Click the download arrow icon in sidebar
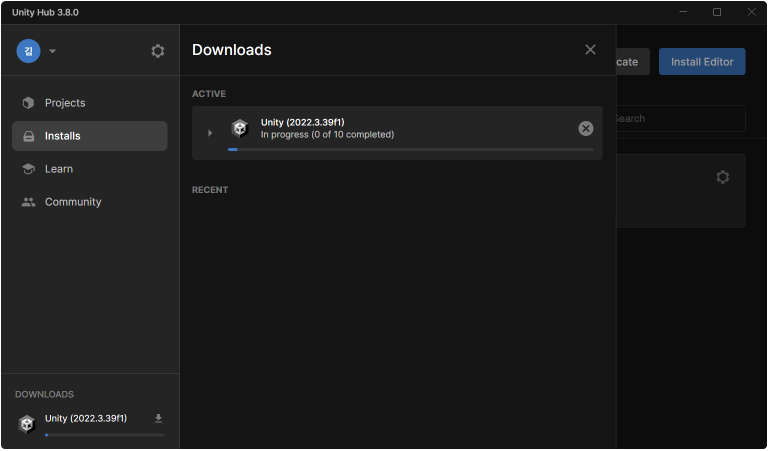The width and height of the screenshot is (769, 451). point(158,418)
